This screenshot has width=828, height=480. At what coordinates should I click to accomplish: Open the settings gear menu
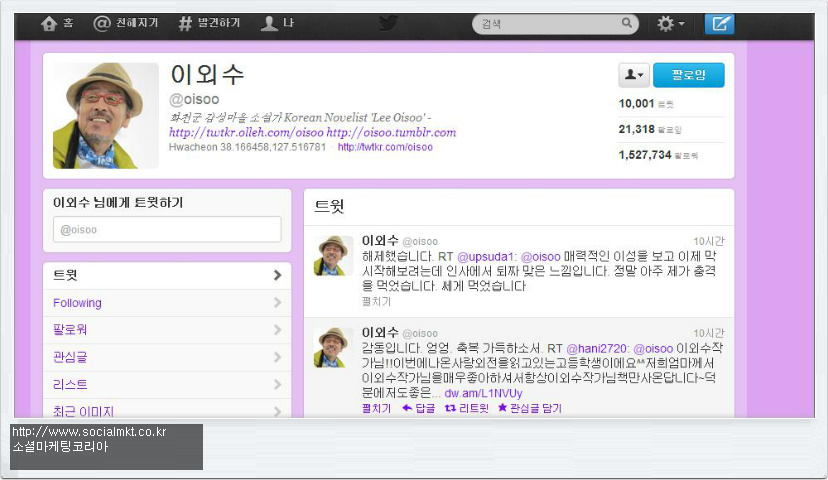click(x=670, y=24)
